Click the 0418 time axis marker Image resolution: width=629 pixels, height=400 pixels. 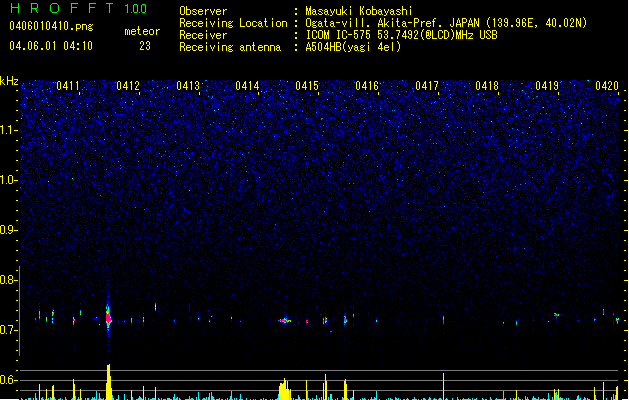point(487,86)
